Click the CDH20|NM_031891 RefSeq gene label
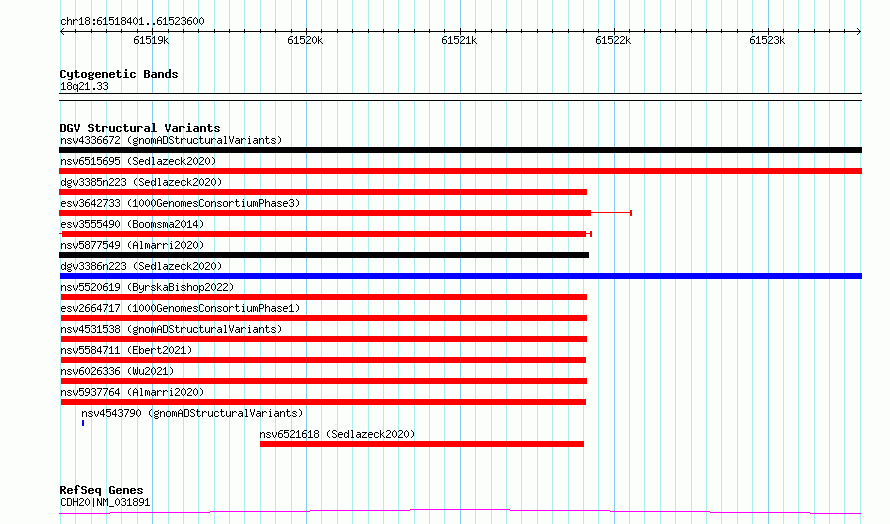Viewport: 890px width, 524px height. coord(105,502)
